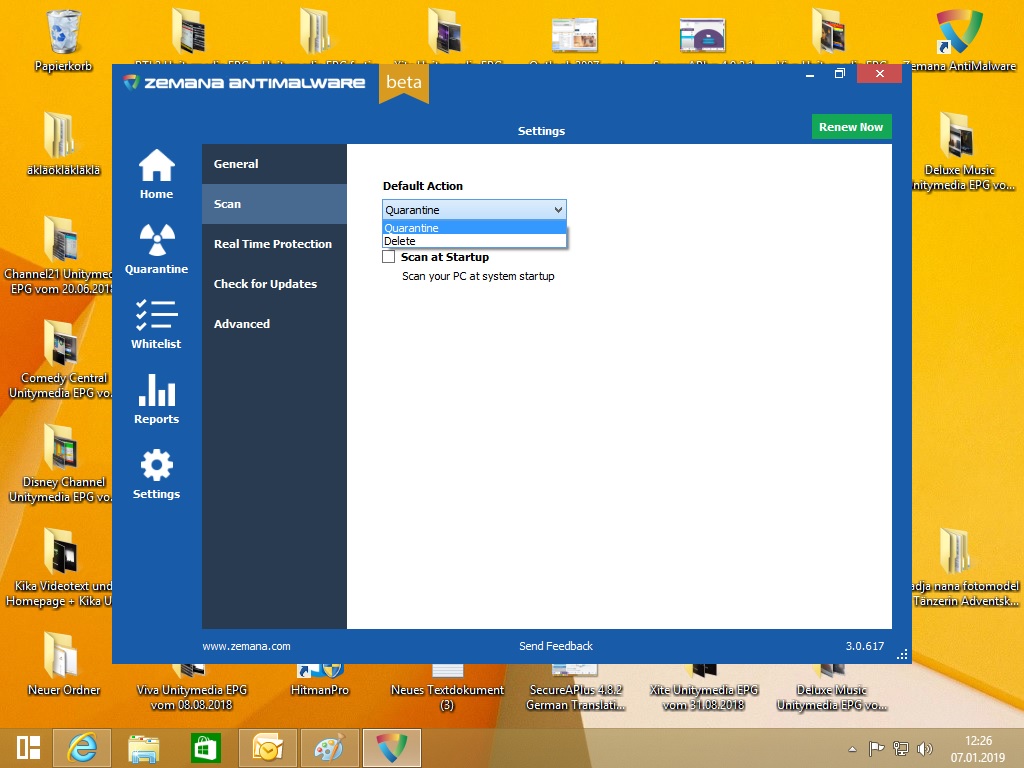Click the resize grip at window corner
Screen dimensions: 1024x768
[903, 654]
